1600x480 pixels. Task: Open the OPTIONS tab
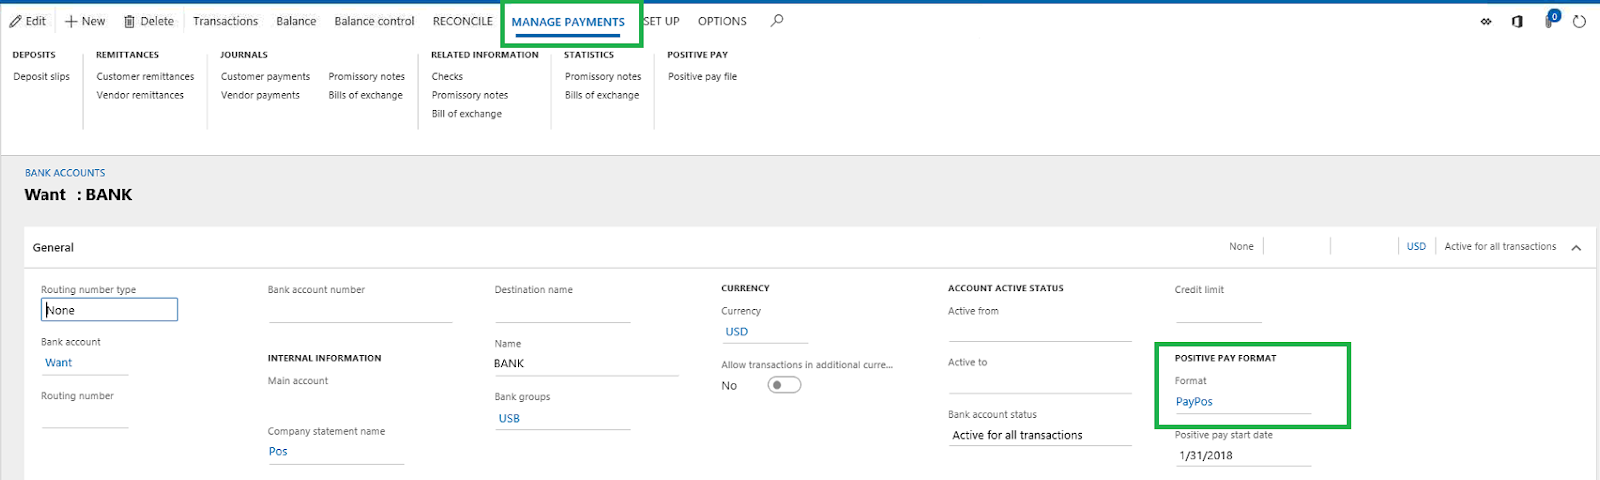pos(722,21)
